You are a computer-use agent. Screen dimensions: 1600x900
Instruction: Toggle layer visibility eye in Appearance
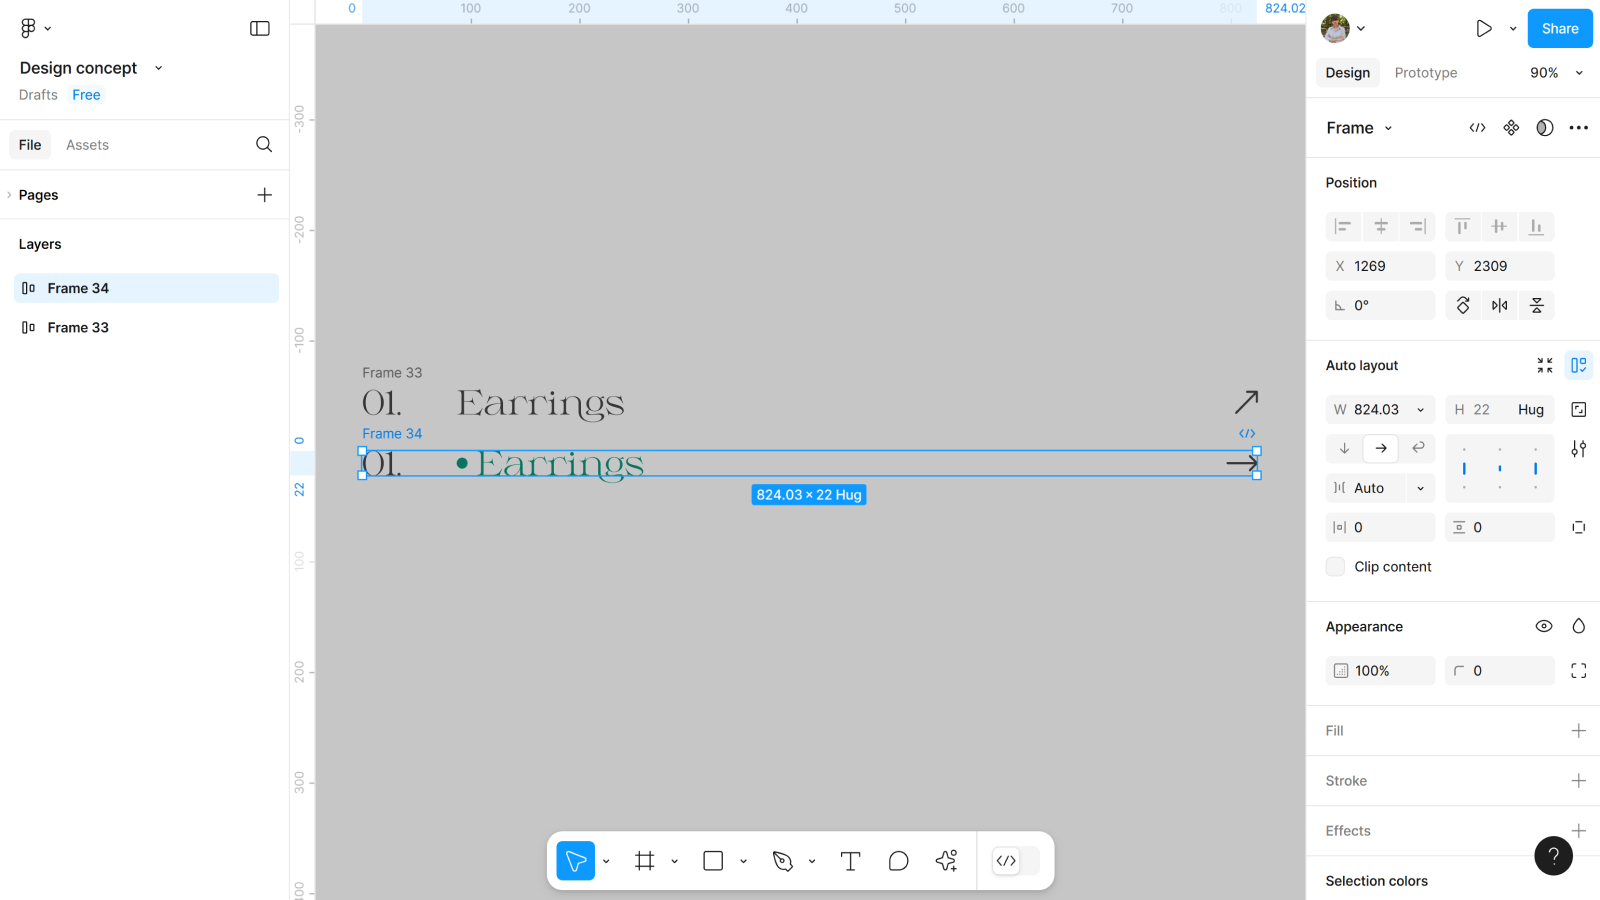pyautogui.click(x=1544, y=627)
